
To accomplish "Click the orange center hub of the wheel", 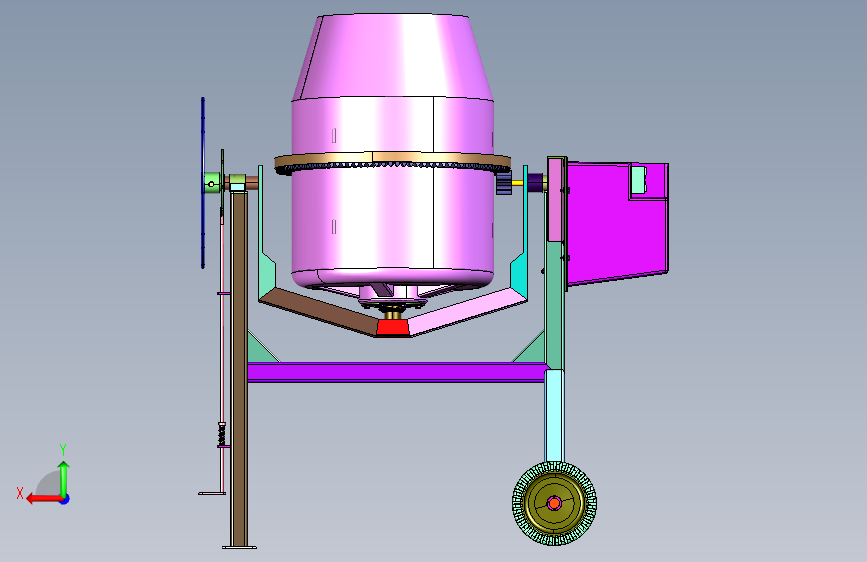I will pos(555,503).
